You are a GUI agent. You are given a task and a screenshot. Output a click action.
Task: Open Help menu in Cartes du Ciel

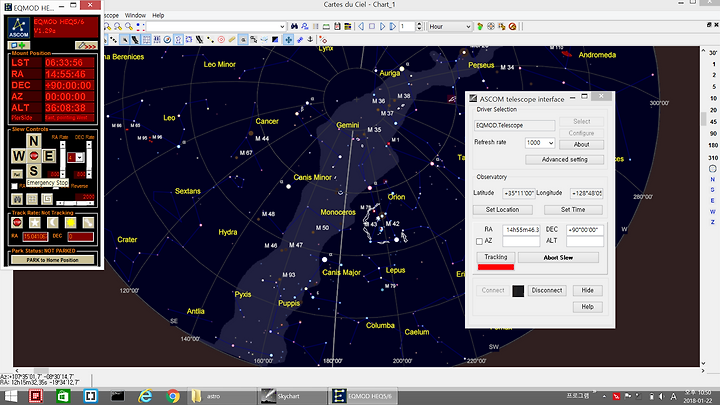[158, 15]
